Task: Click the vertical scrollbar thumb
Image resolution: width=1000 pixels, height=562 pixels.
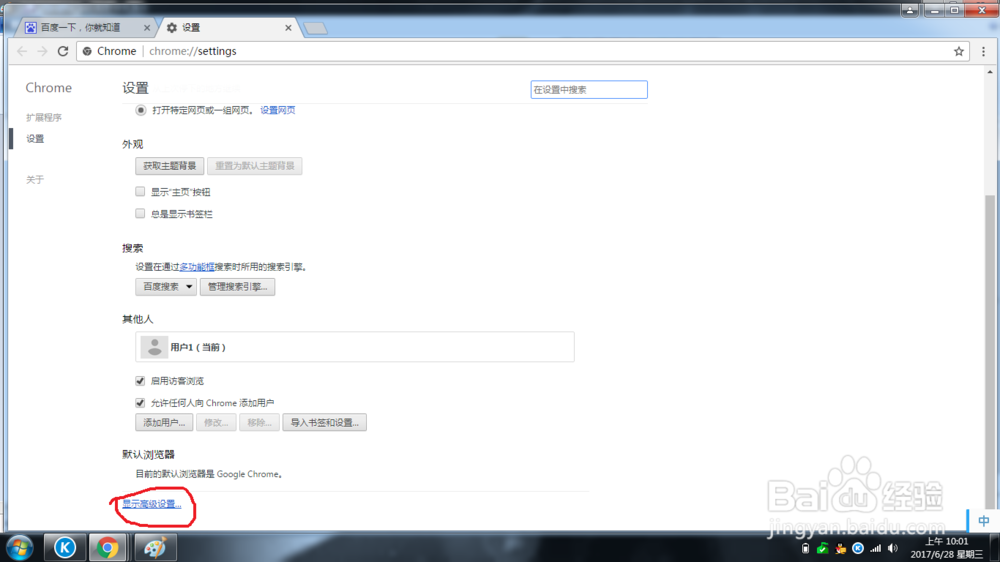Action: pos(990,351)
